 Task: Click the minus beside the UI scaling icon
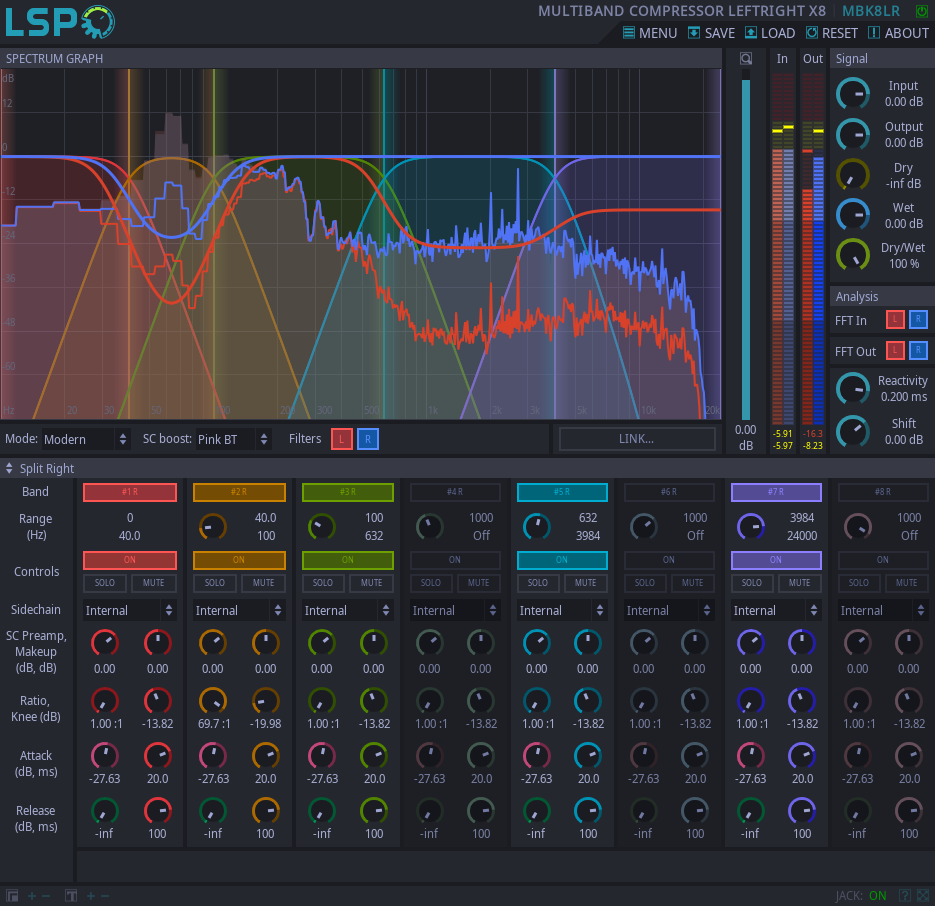tap(46, 896)
